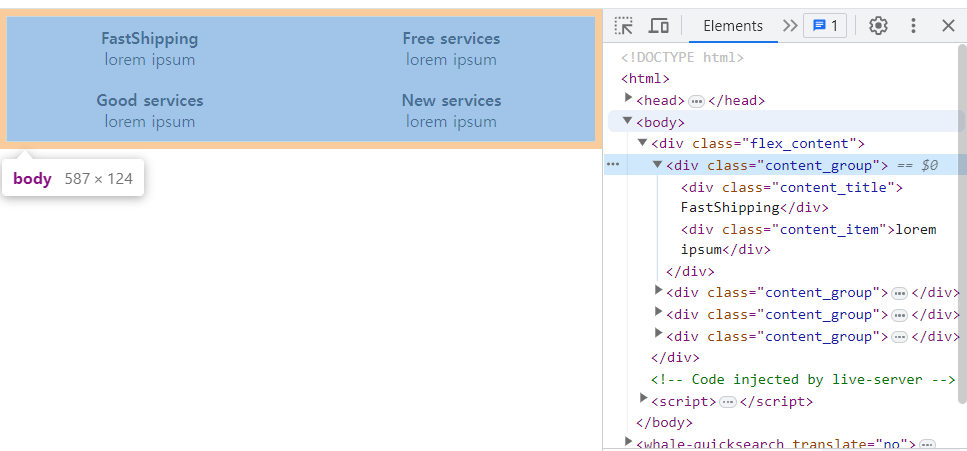Select the closing body tag
This screenshot has width=967, height=451.
pyautogui.click(x=664, y=423)
